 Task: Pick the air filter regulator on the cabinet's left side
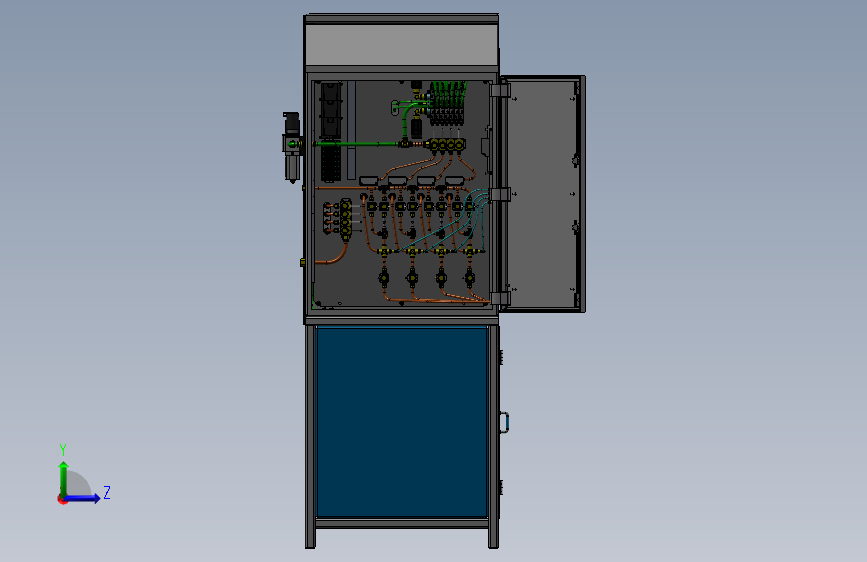[292, 148]
